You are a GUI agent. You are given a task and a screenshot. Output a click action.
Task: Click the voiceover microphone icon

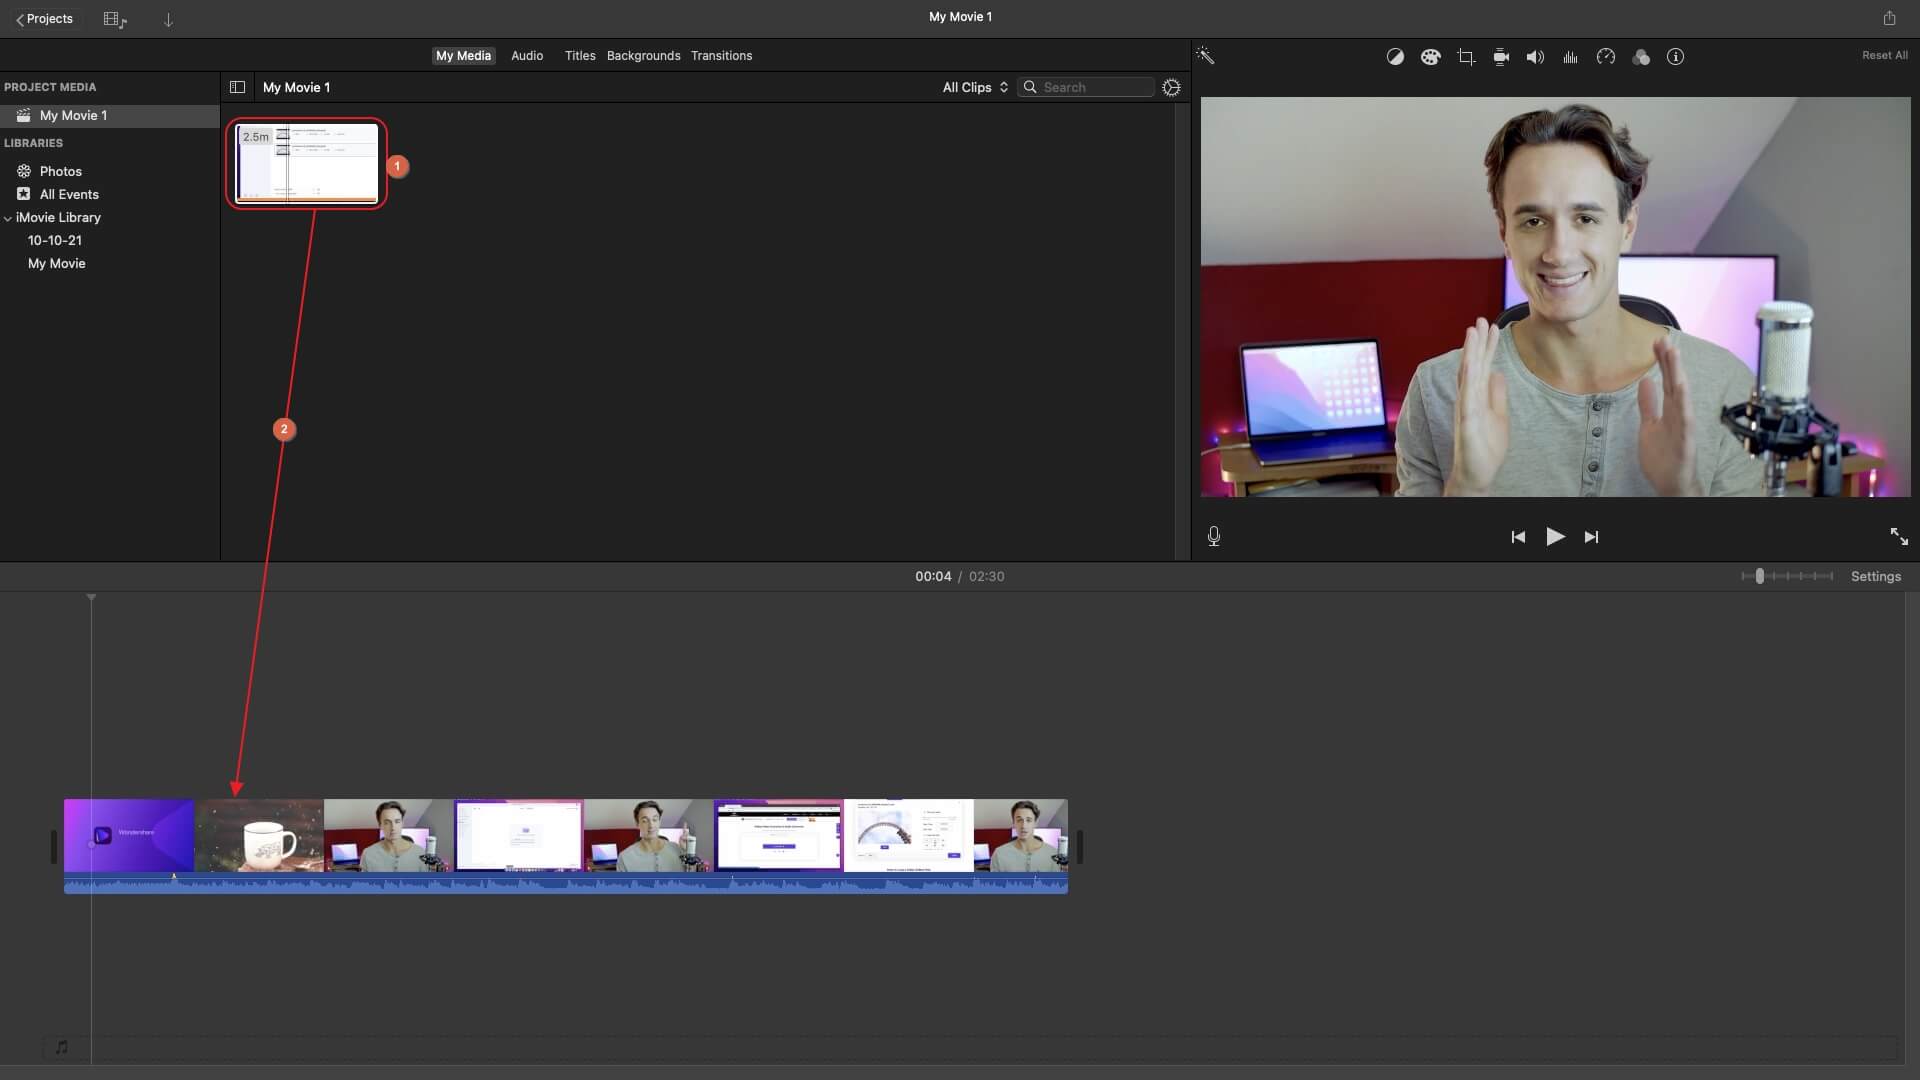1213,537
